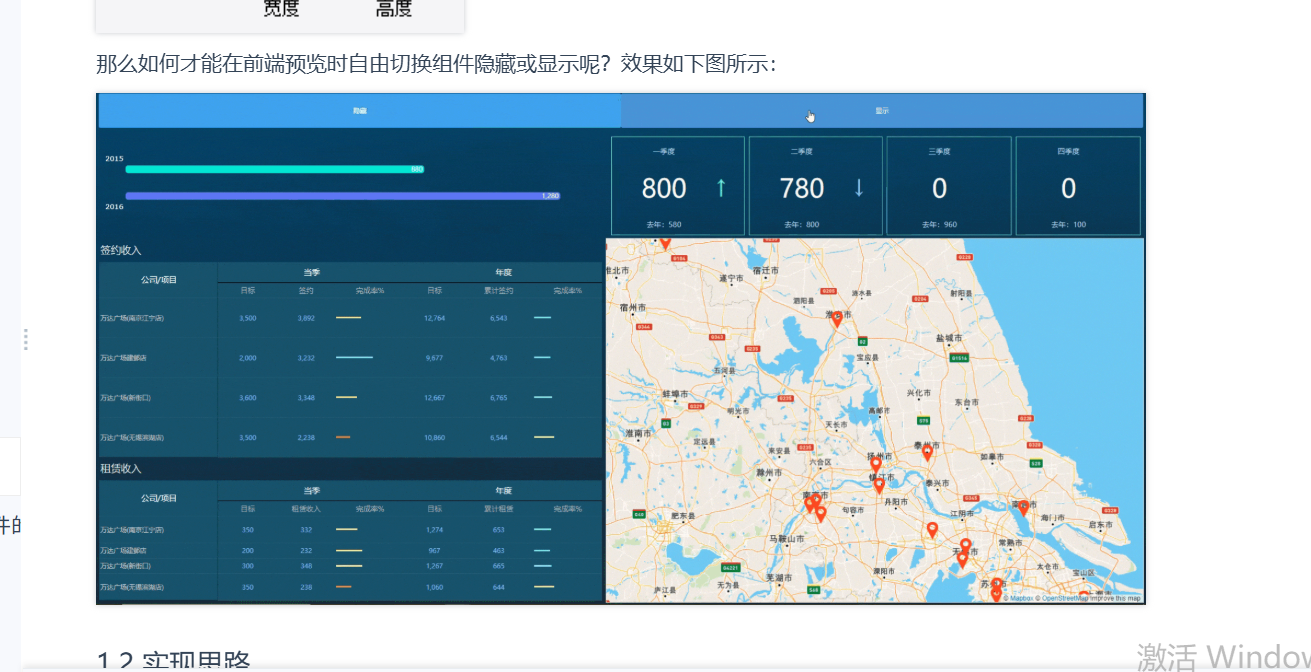1311x672 pixels.
Task: Select the 三季度 statistics card
Action: click(x=948, y=186)
